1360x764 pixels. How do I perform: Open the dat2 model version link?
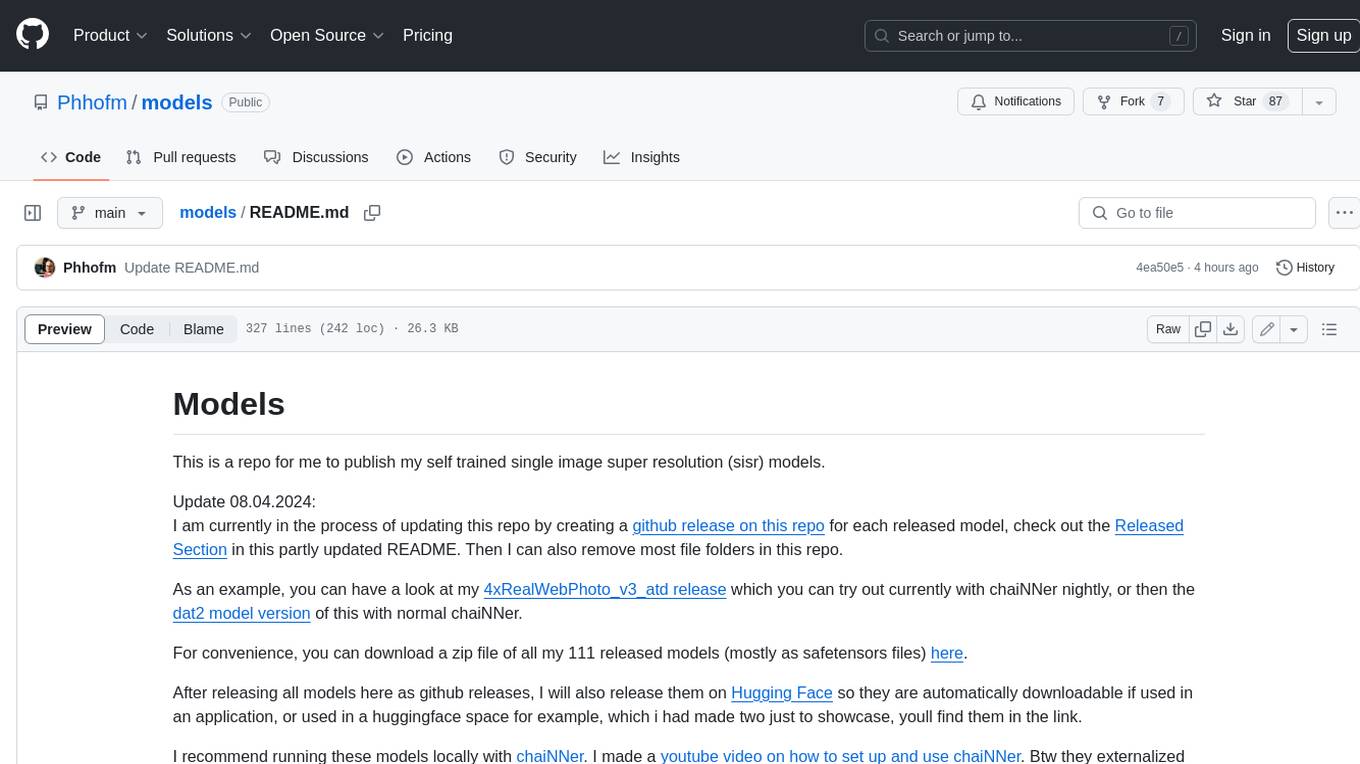(242, 613)
